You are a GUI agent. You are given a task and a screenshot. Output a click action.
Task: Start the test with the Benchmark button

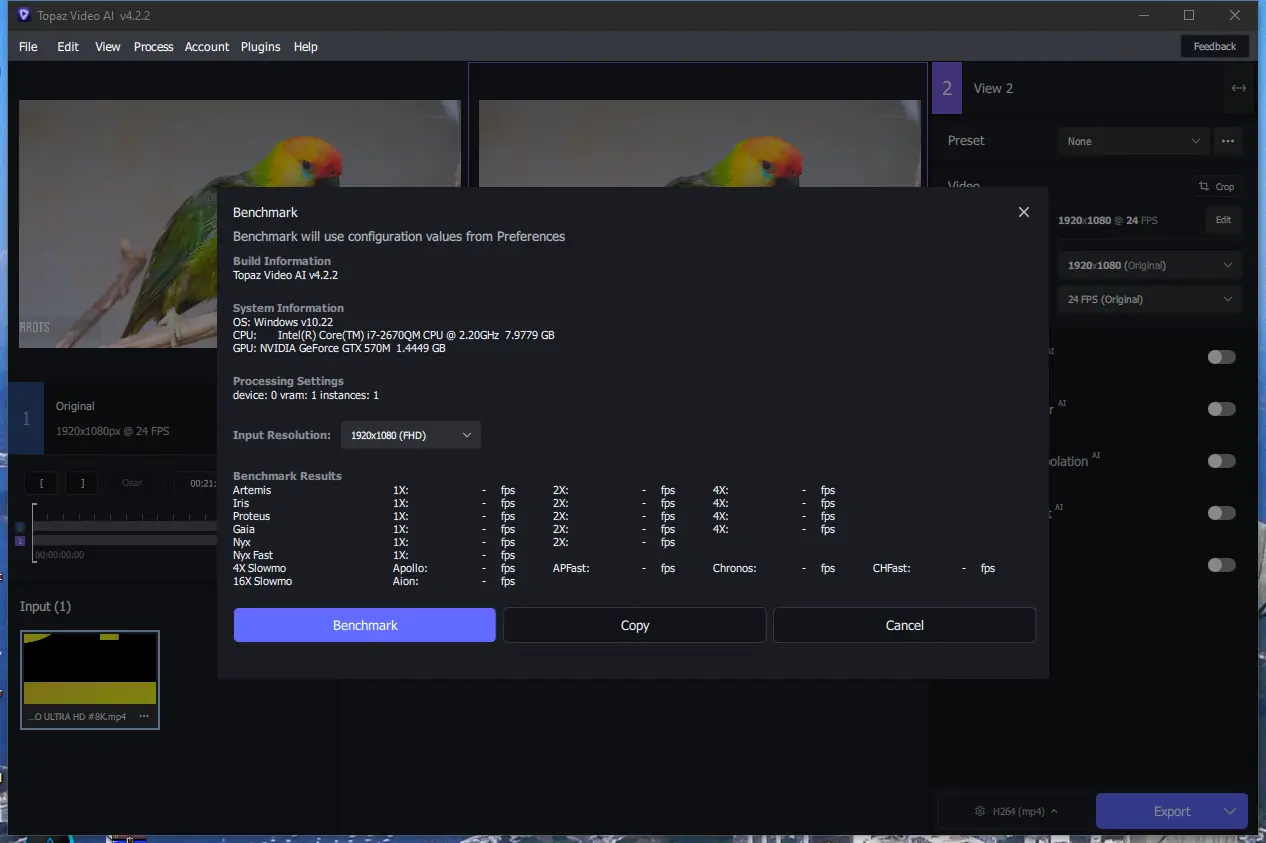(365, 625)
